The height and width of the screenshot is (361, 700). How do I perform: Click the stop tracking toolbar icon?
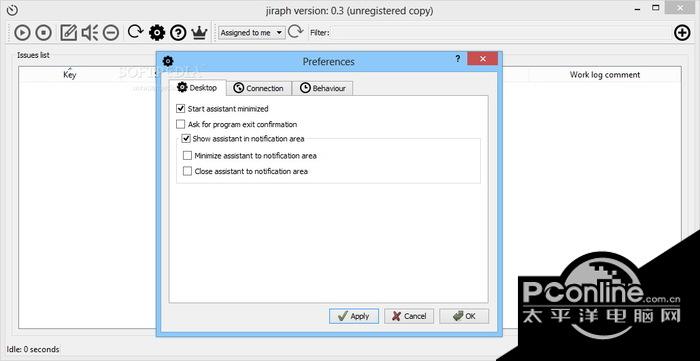(43, 33)
